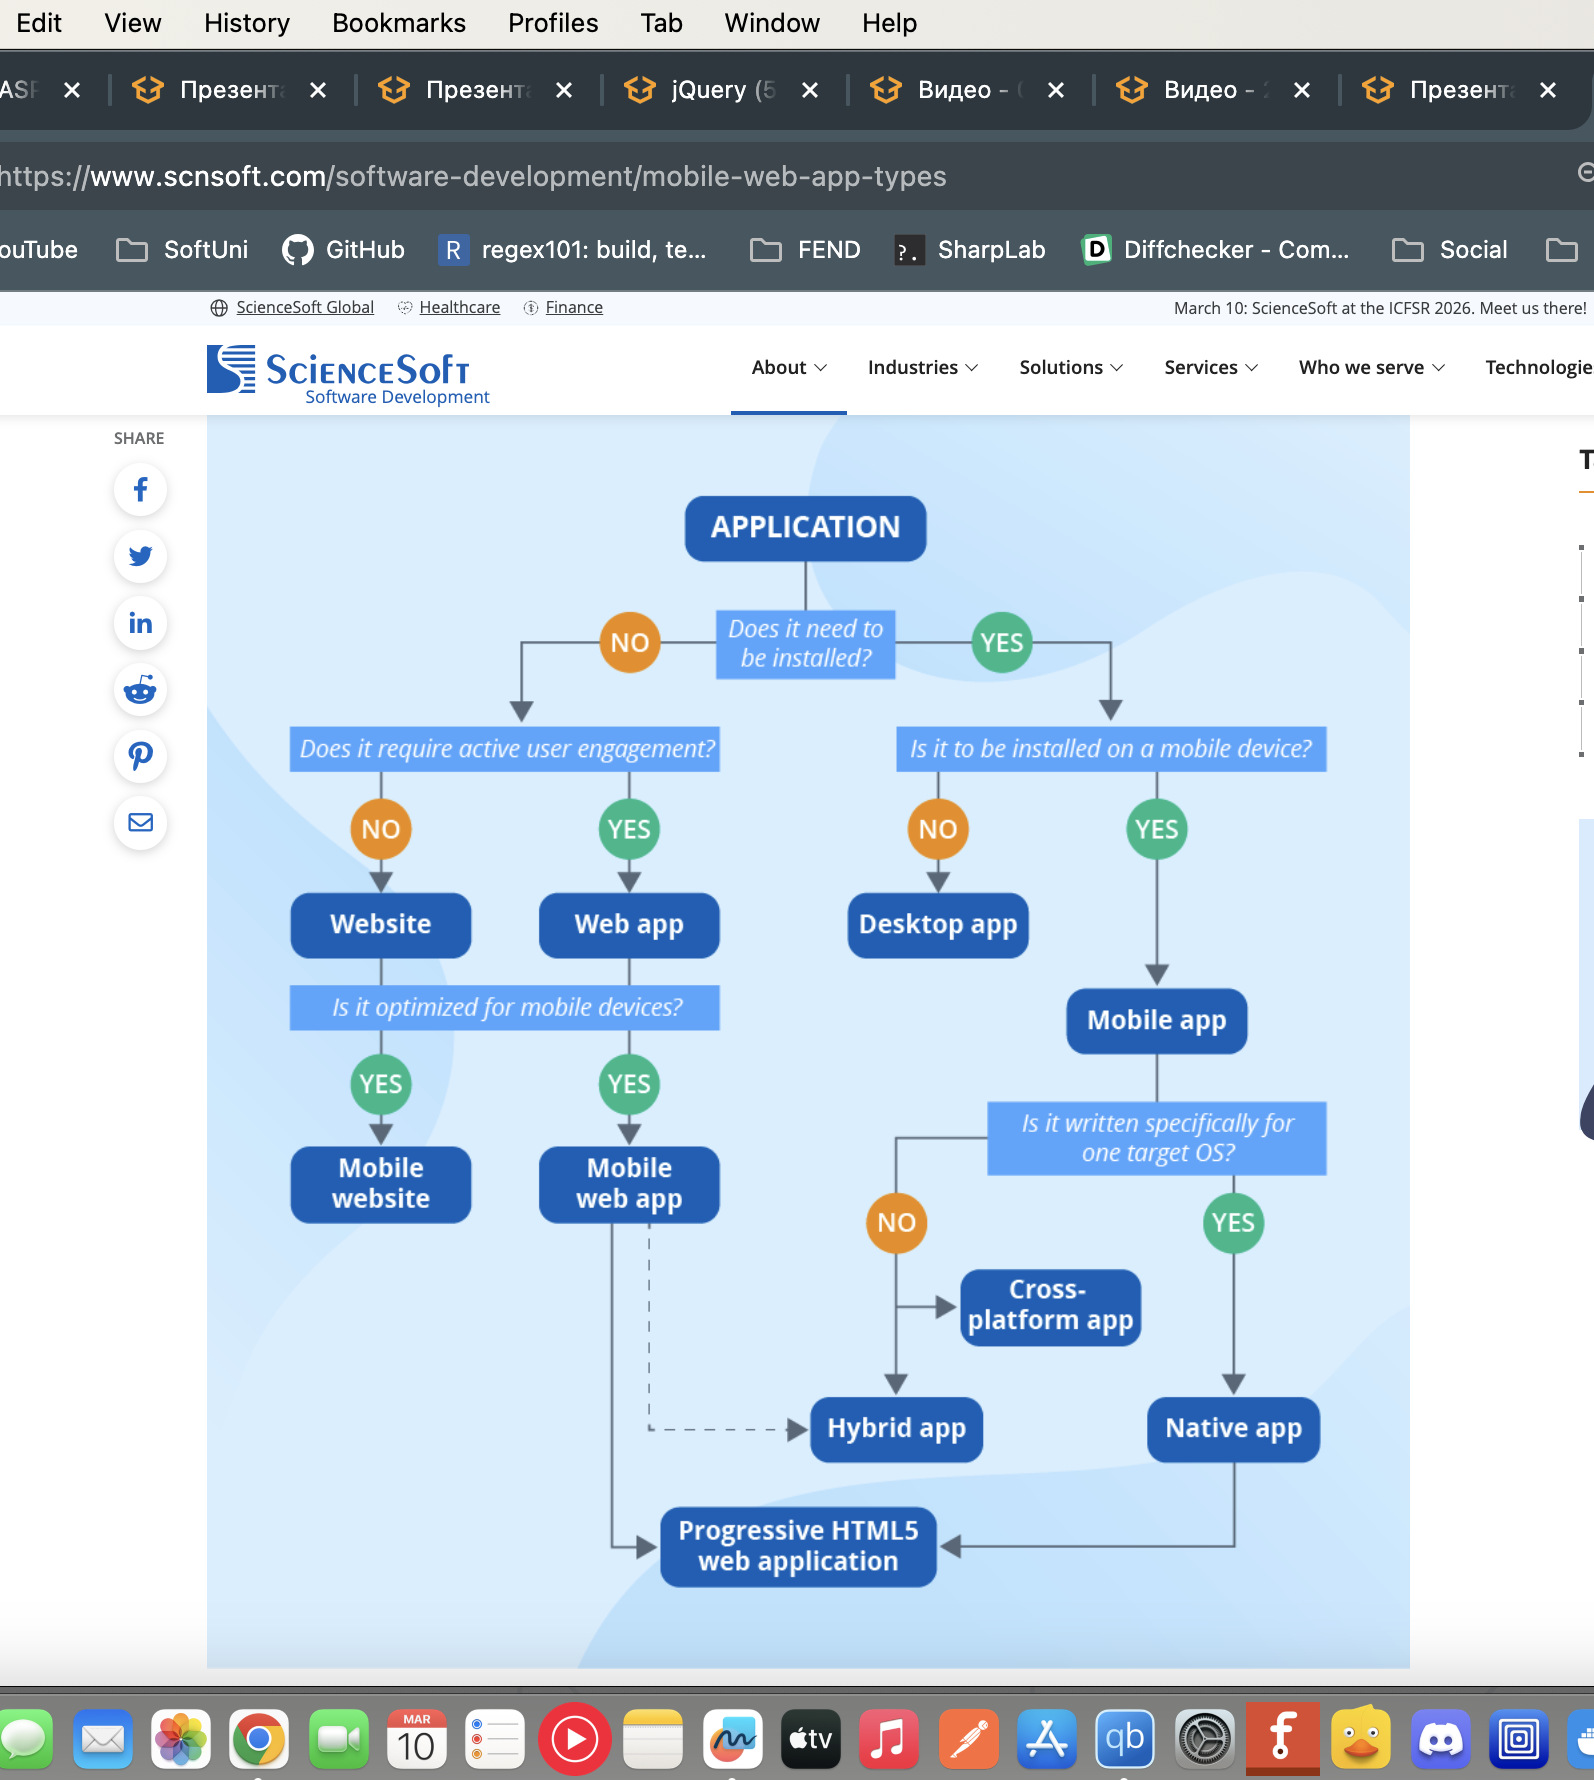Open the SoftUni bookmarks folder
Viewport: 1594px width, 1780px height.
pos(182,250)
